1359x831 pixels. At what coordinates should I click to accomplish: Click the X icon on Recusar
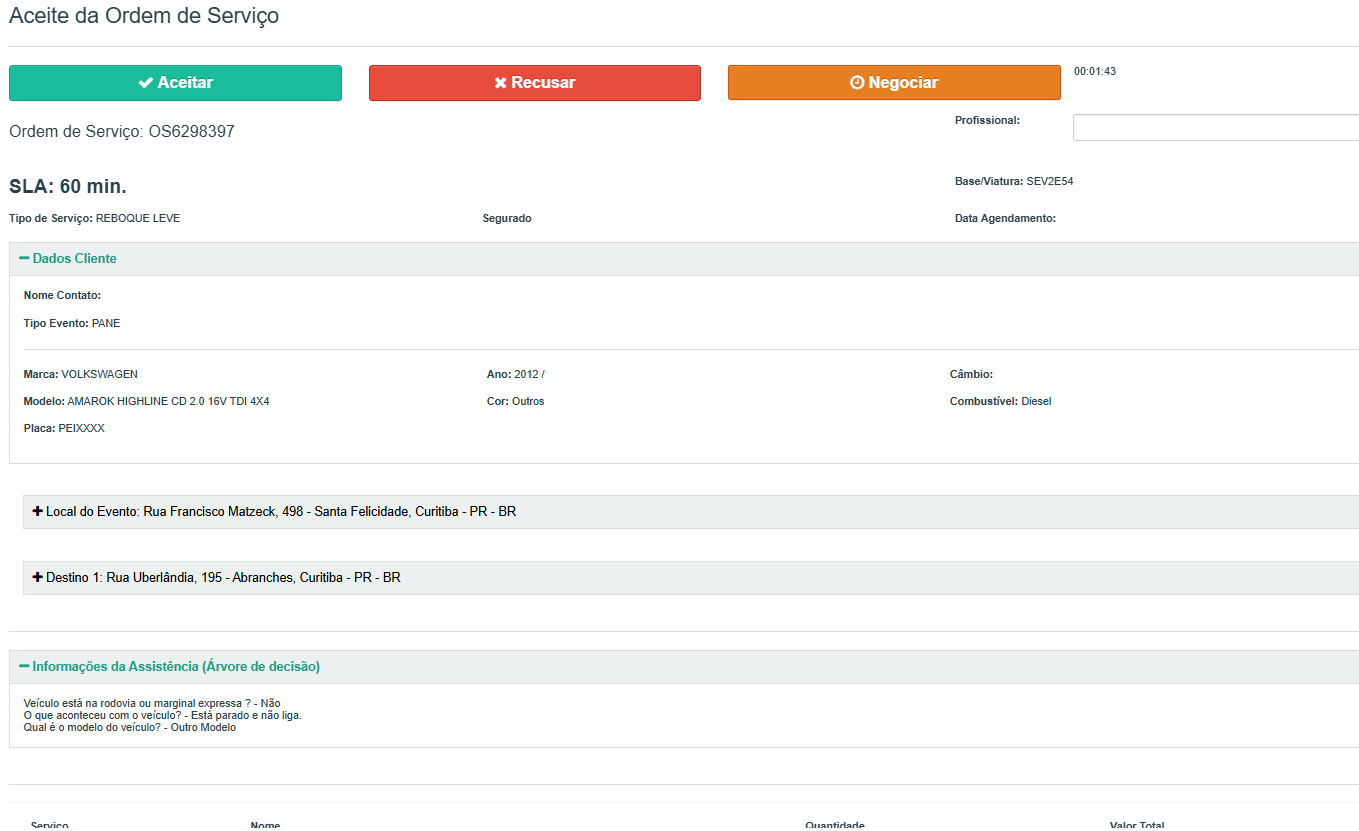pos(500,83)
